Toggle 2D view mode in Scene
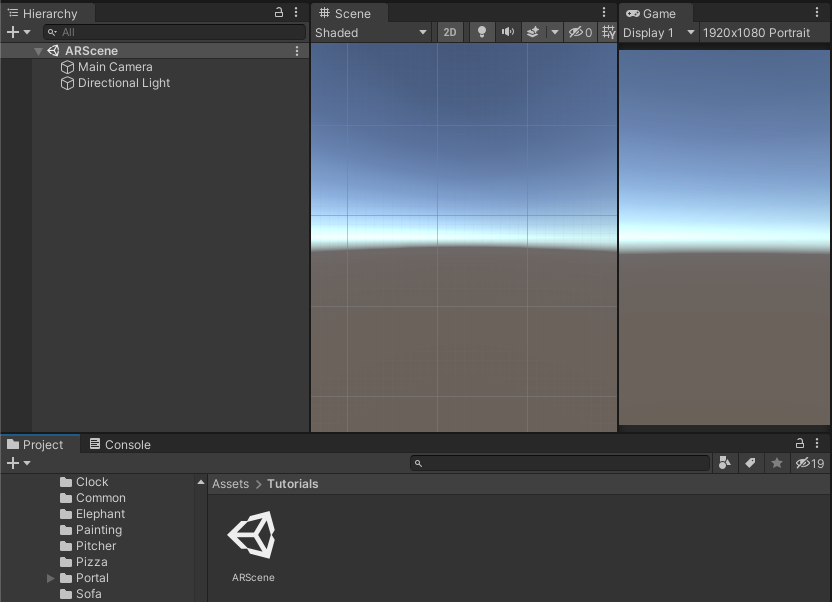Screen dimensions: 832x602 [x=450, y=32]
